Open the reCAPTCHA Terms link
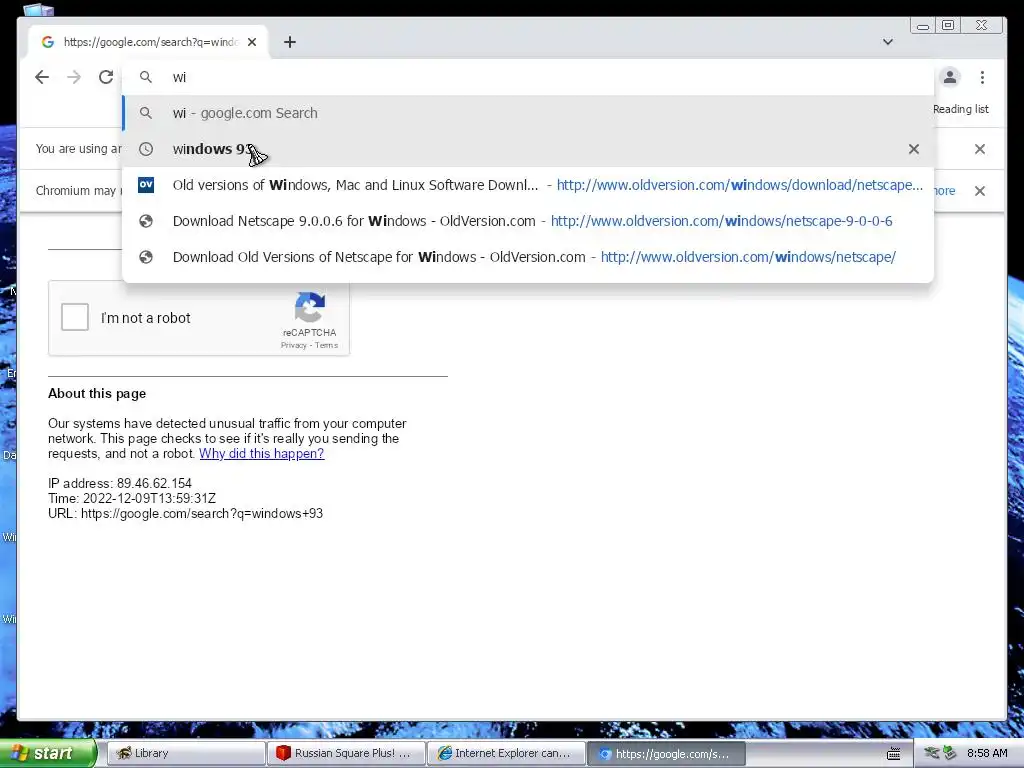The width and height of the screenshot is (1024, 768). click(327, 345)
